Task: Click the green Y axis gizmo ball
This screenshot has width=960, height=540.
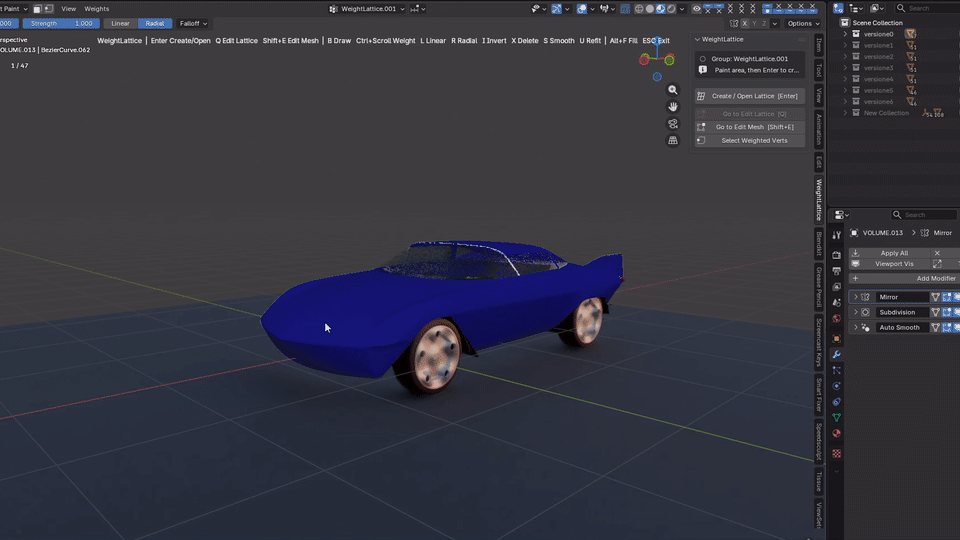Action: pyautogui.click(x=669, y=59)
